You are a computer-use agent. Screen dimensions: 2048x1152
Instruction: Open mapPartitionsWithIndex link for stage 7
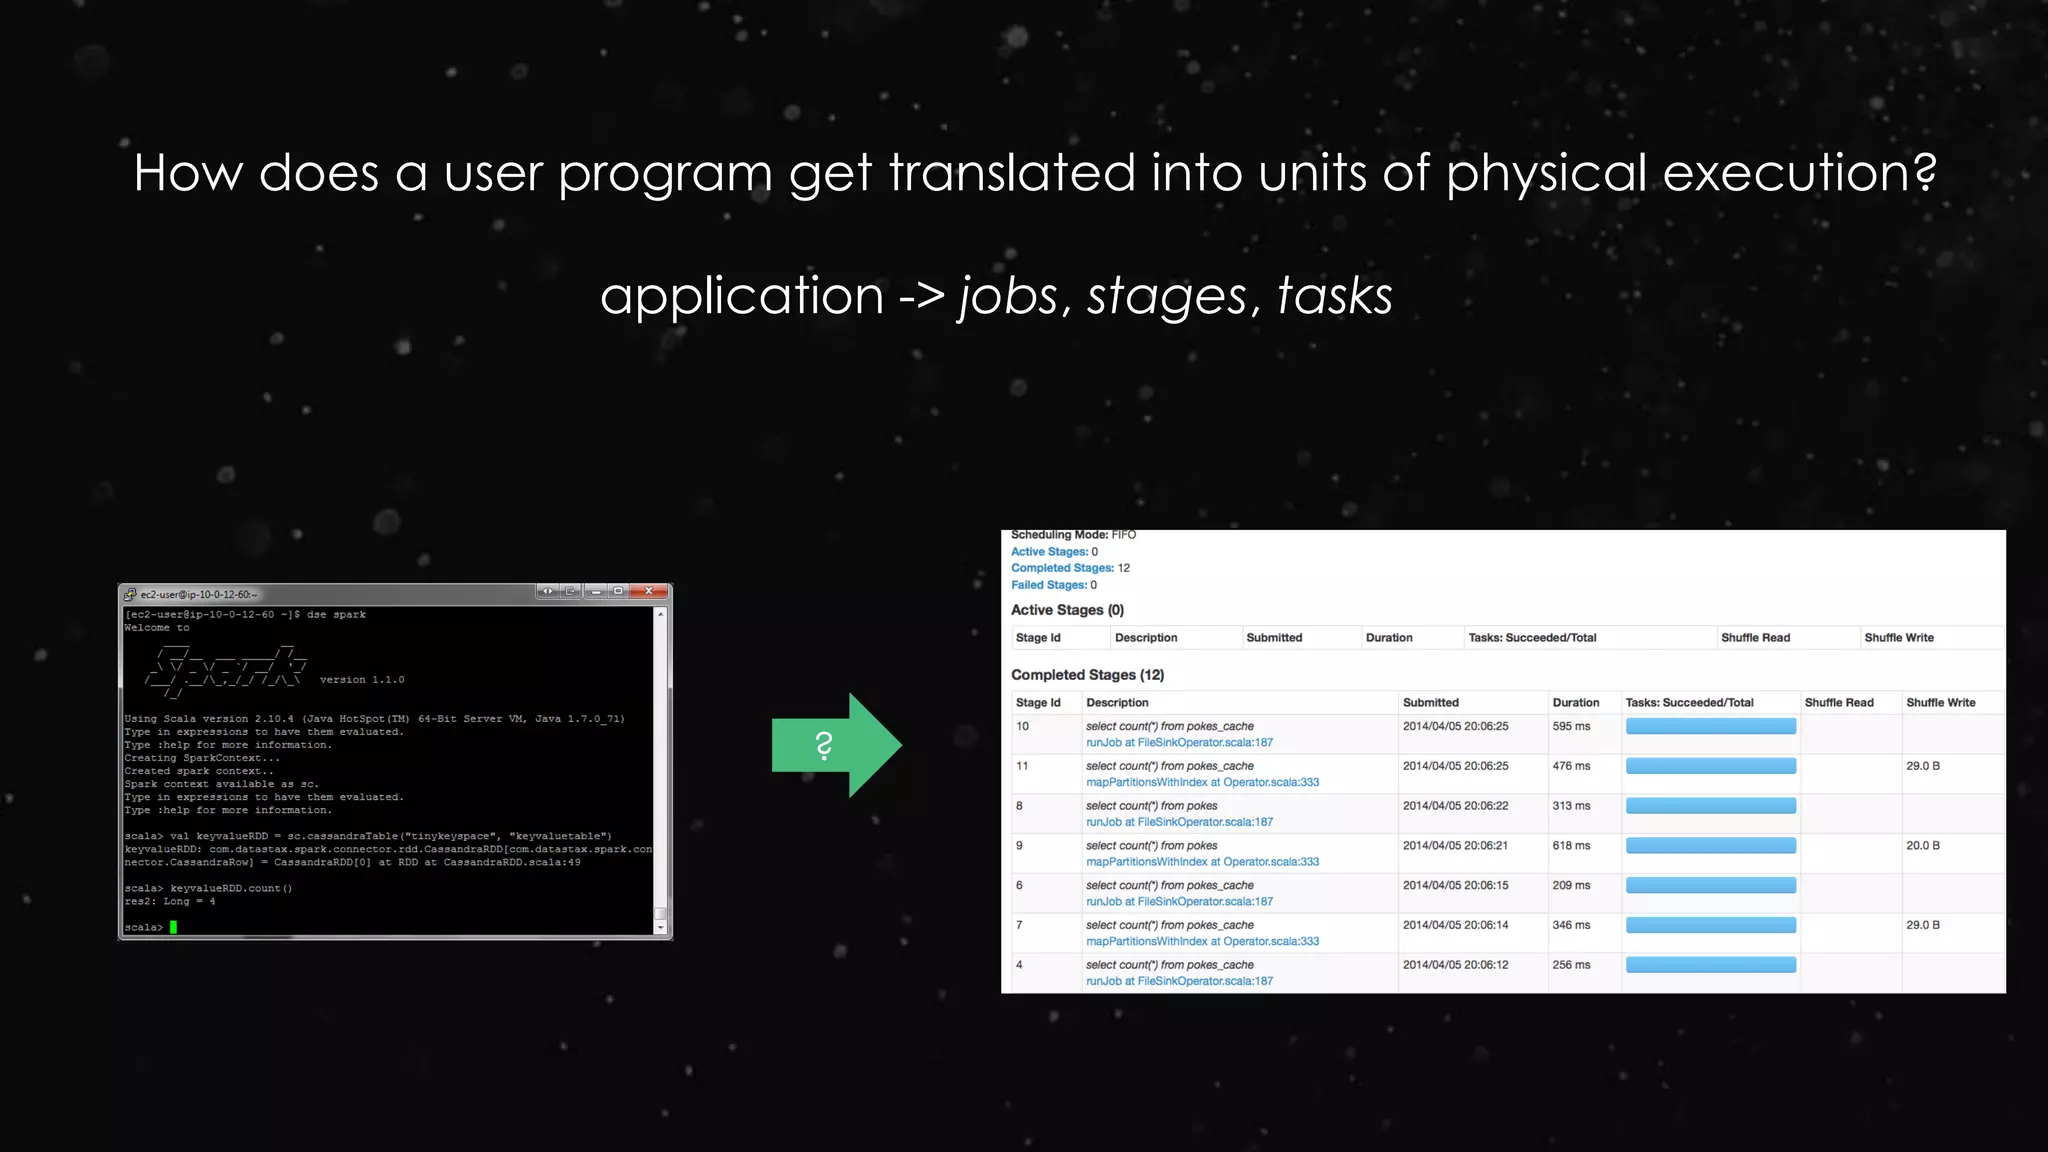pyautogui.click(x=1202, y=941)
